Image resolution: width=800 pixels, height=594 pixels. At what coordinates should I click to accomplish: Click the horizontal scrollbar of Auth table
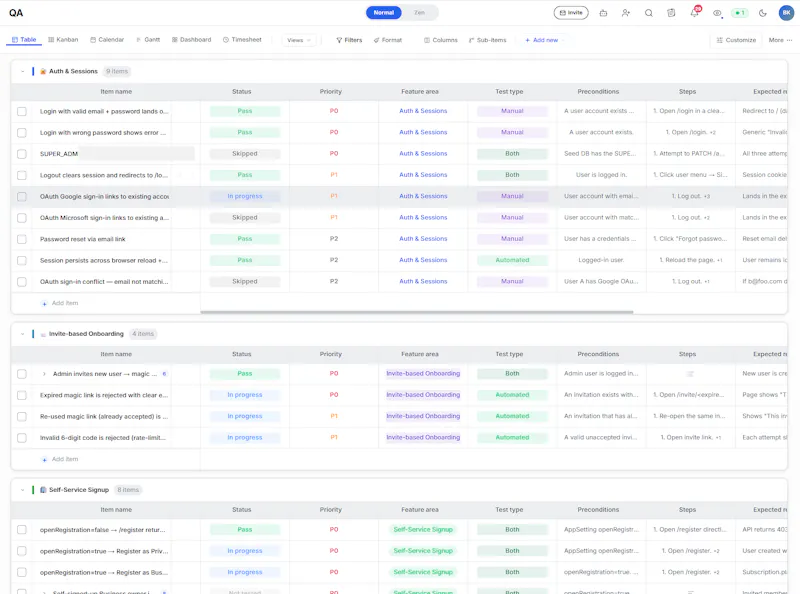417,312
